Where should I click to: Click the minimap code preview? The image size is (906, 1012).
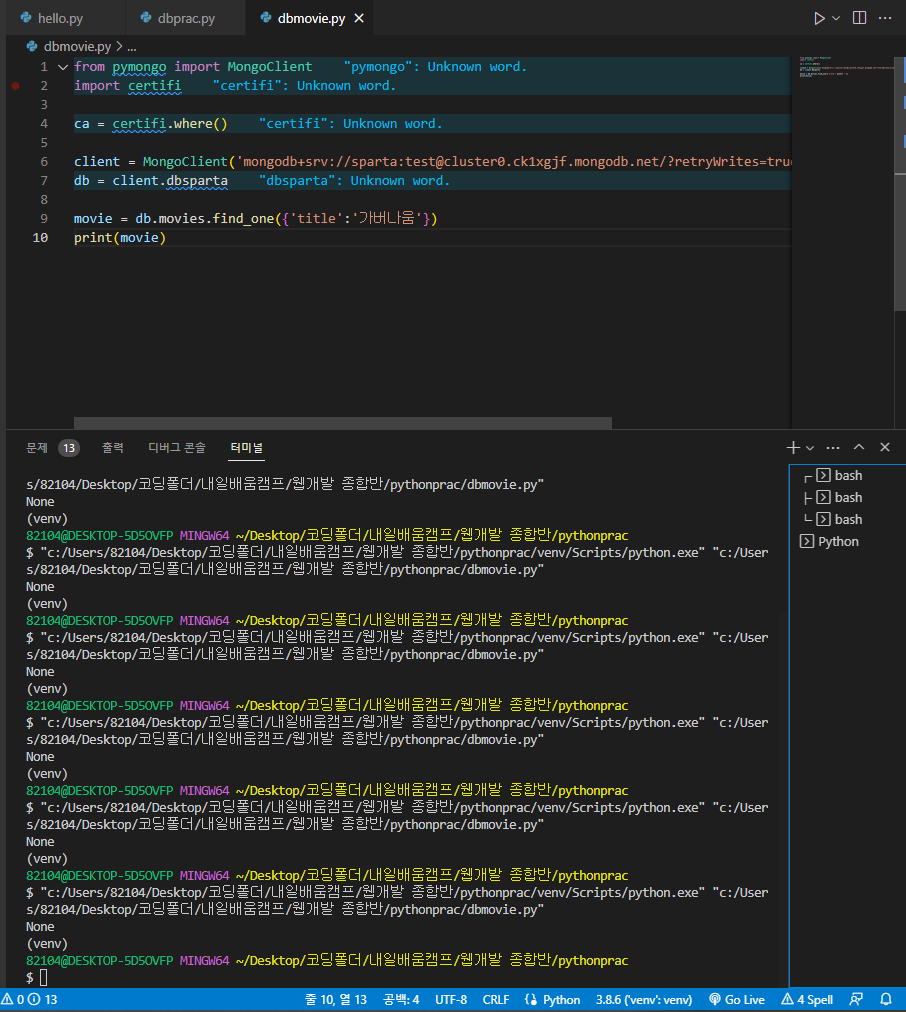(x=845, y=67)
